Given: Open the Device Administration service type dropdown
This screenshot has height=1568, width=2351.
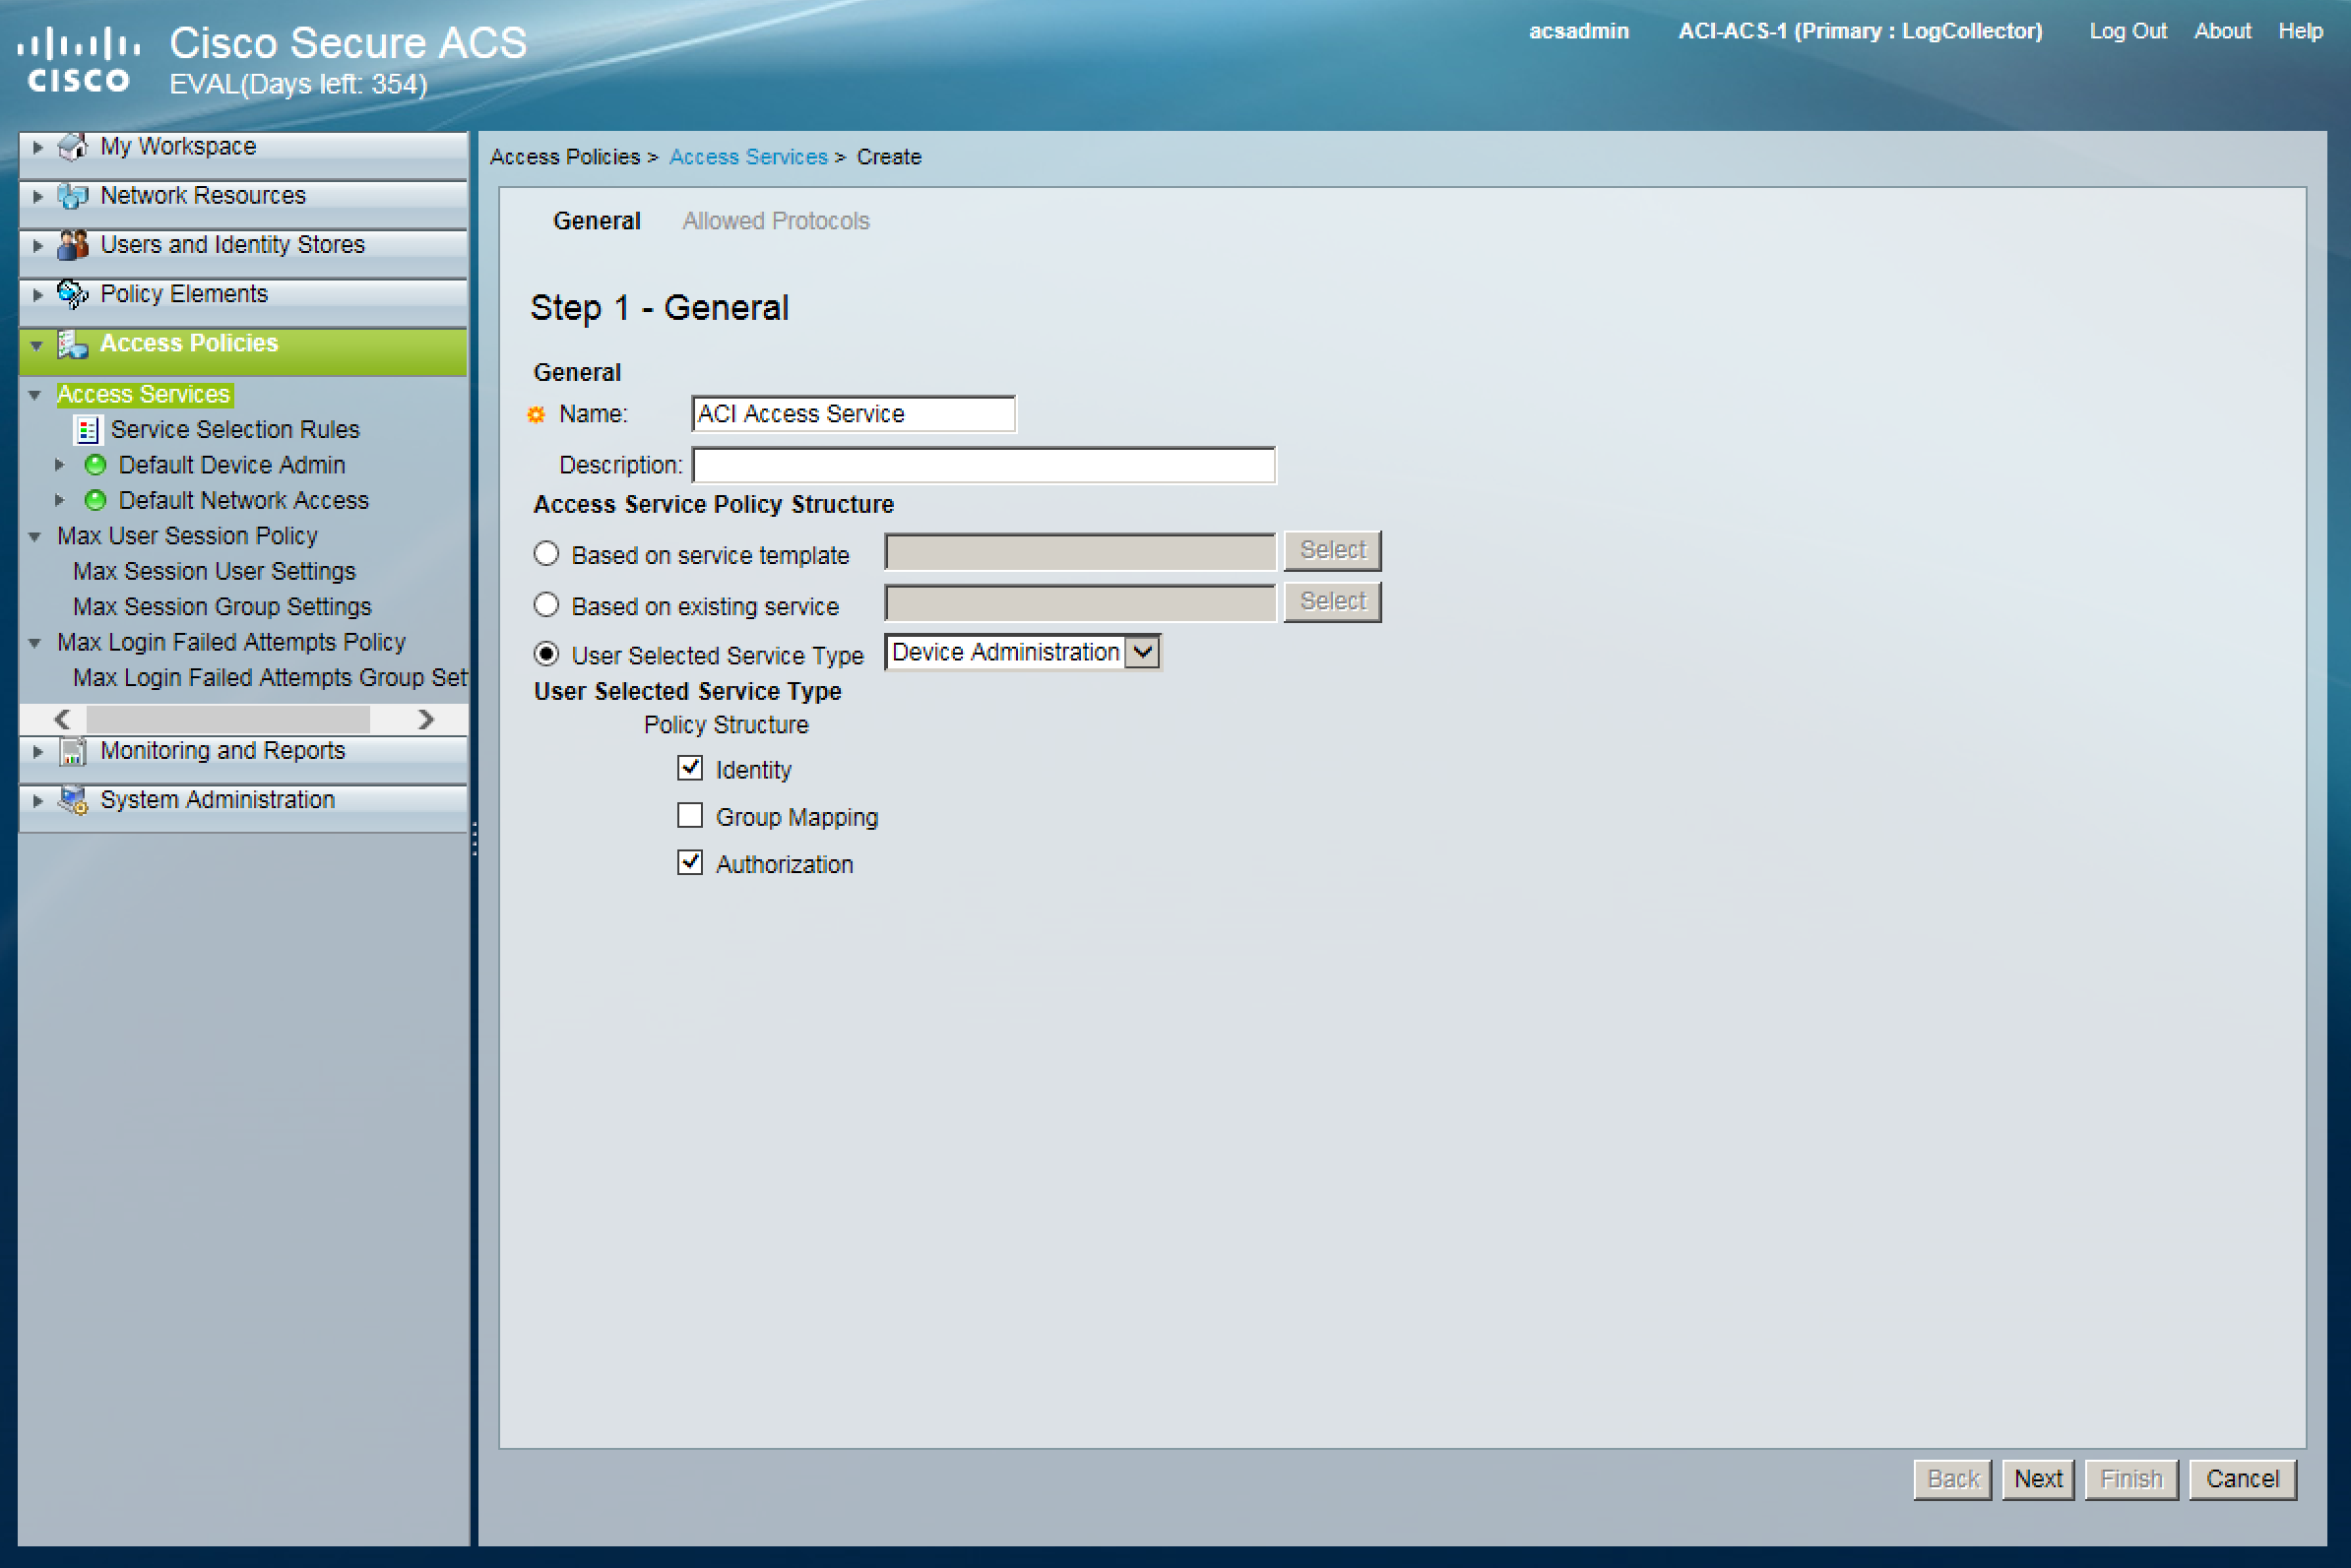Looking at the screenshot, I should click(1143, 652).
